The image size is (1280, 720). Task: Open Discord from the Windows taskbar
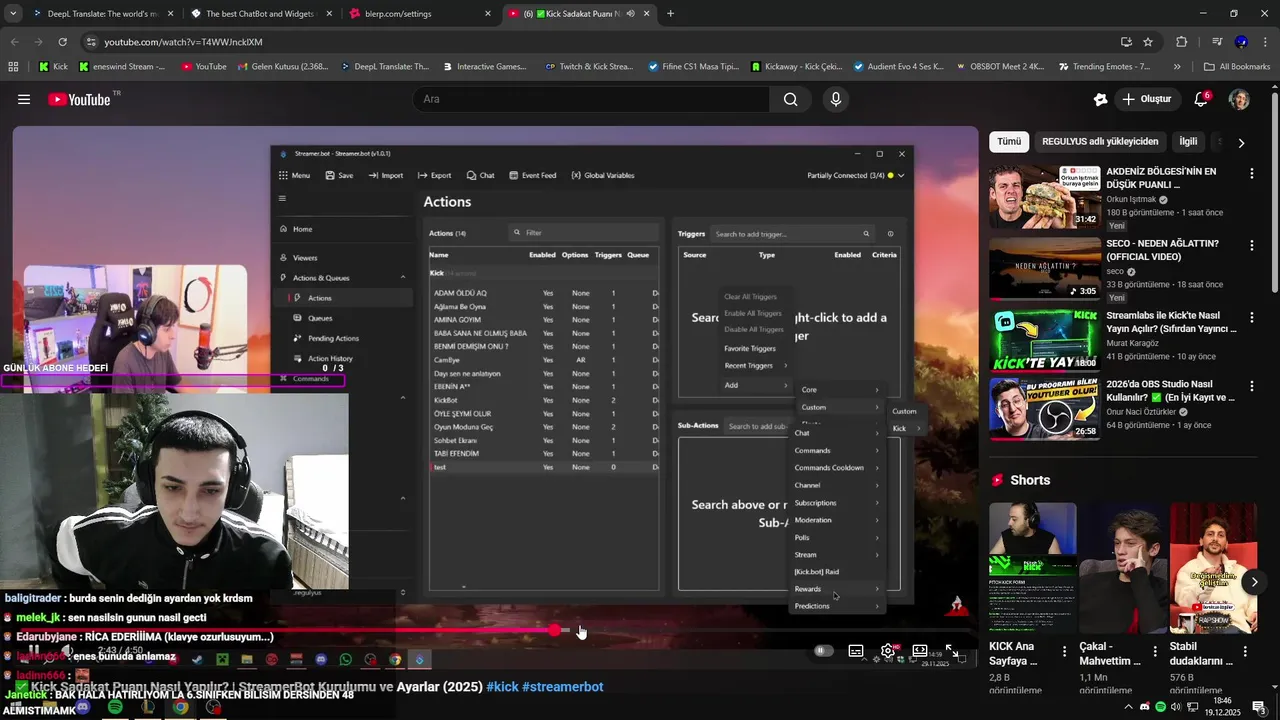click(82, 707)
